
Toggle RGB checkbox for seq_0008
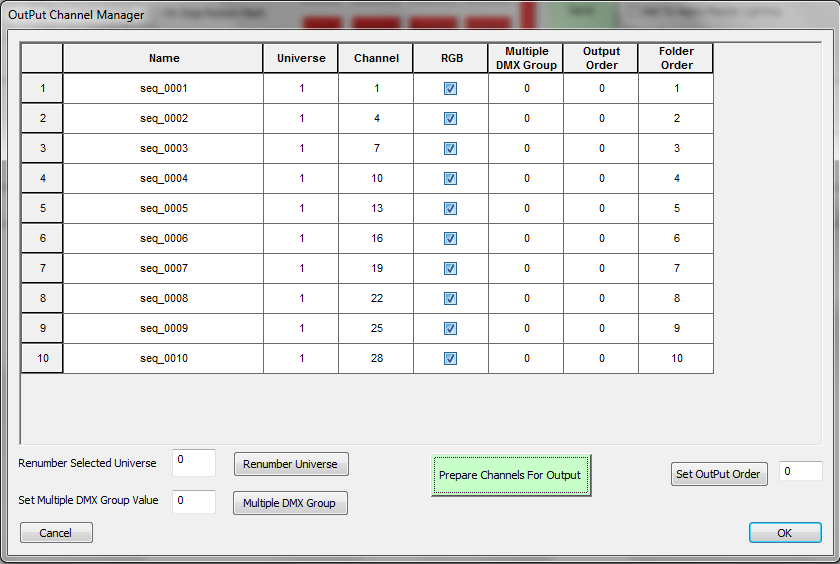[451, 298]
